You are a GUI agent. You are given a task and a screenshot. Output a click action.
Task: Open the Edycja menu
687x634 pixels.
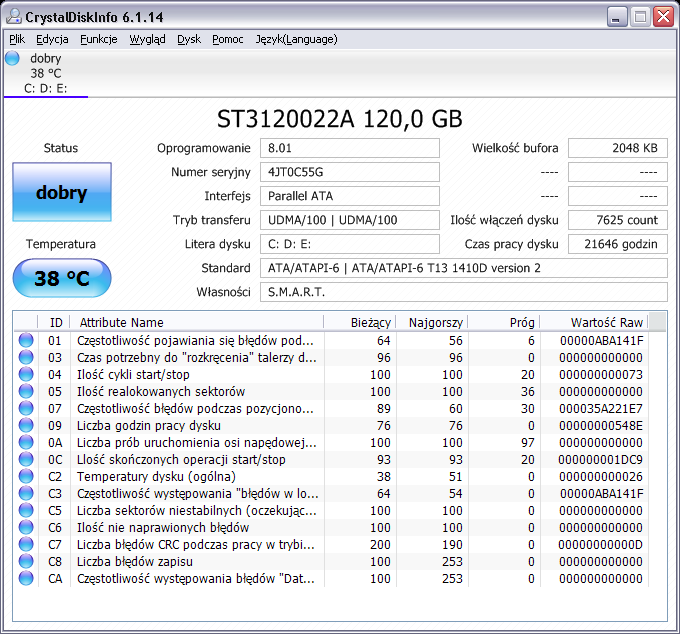point(52,39)
